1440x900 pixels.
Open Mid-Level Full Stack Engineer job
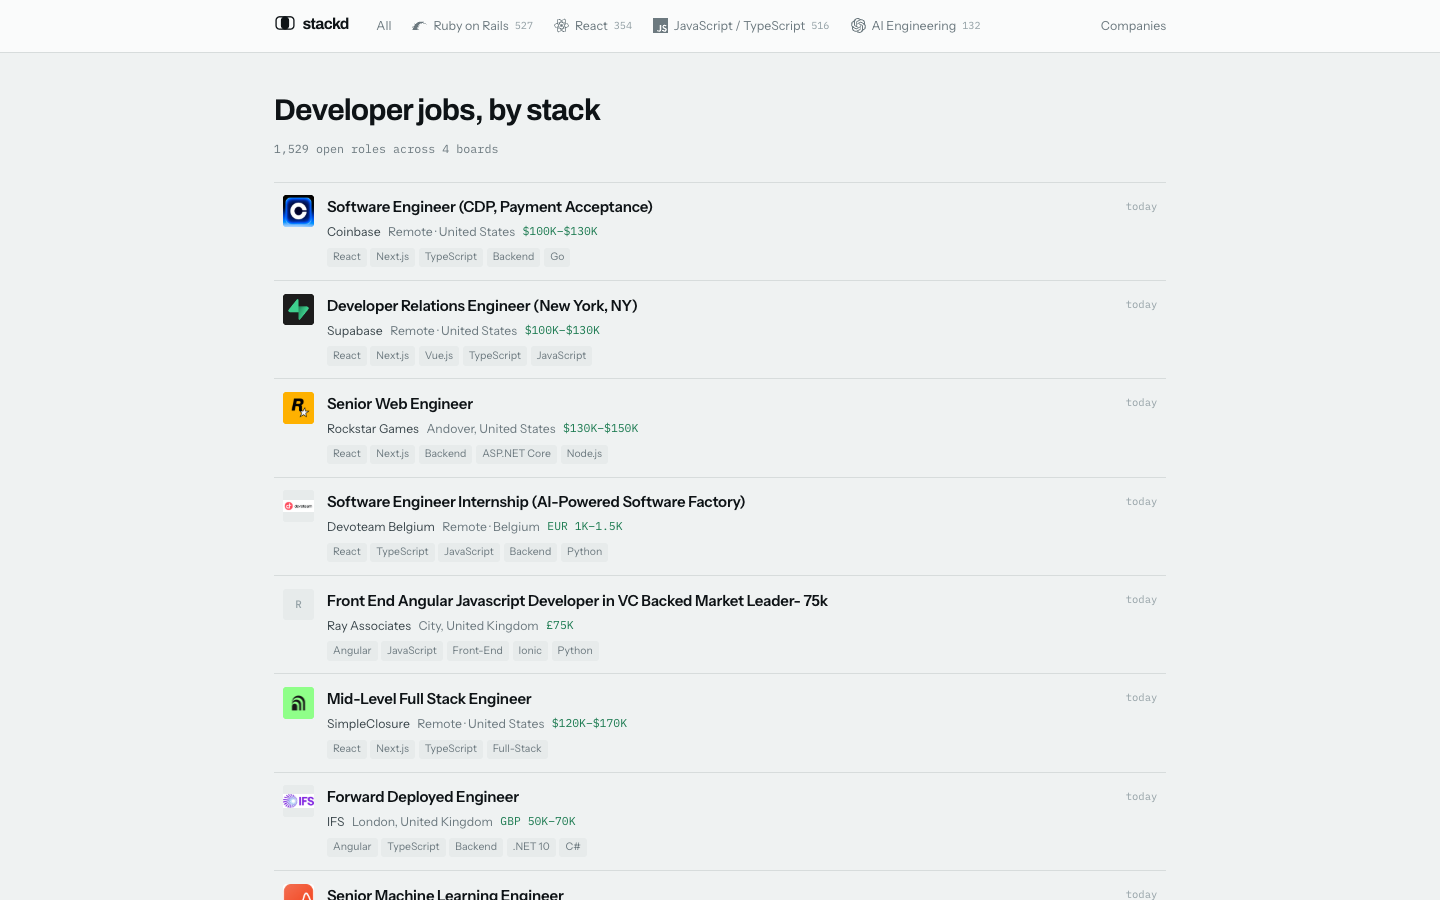[429, 699]
